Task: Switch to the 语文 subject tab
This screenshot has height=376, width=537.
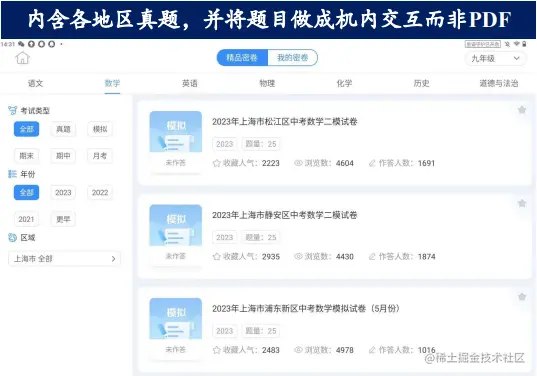Action: coord(36,83)
